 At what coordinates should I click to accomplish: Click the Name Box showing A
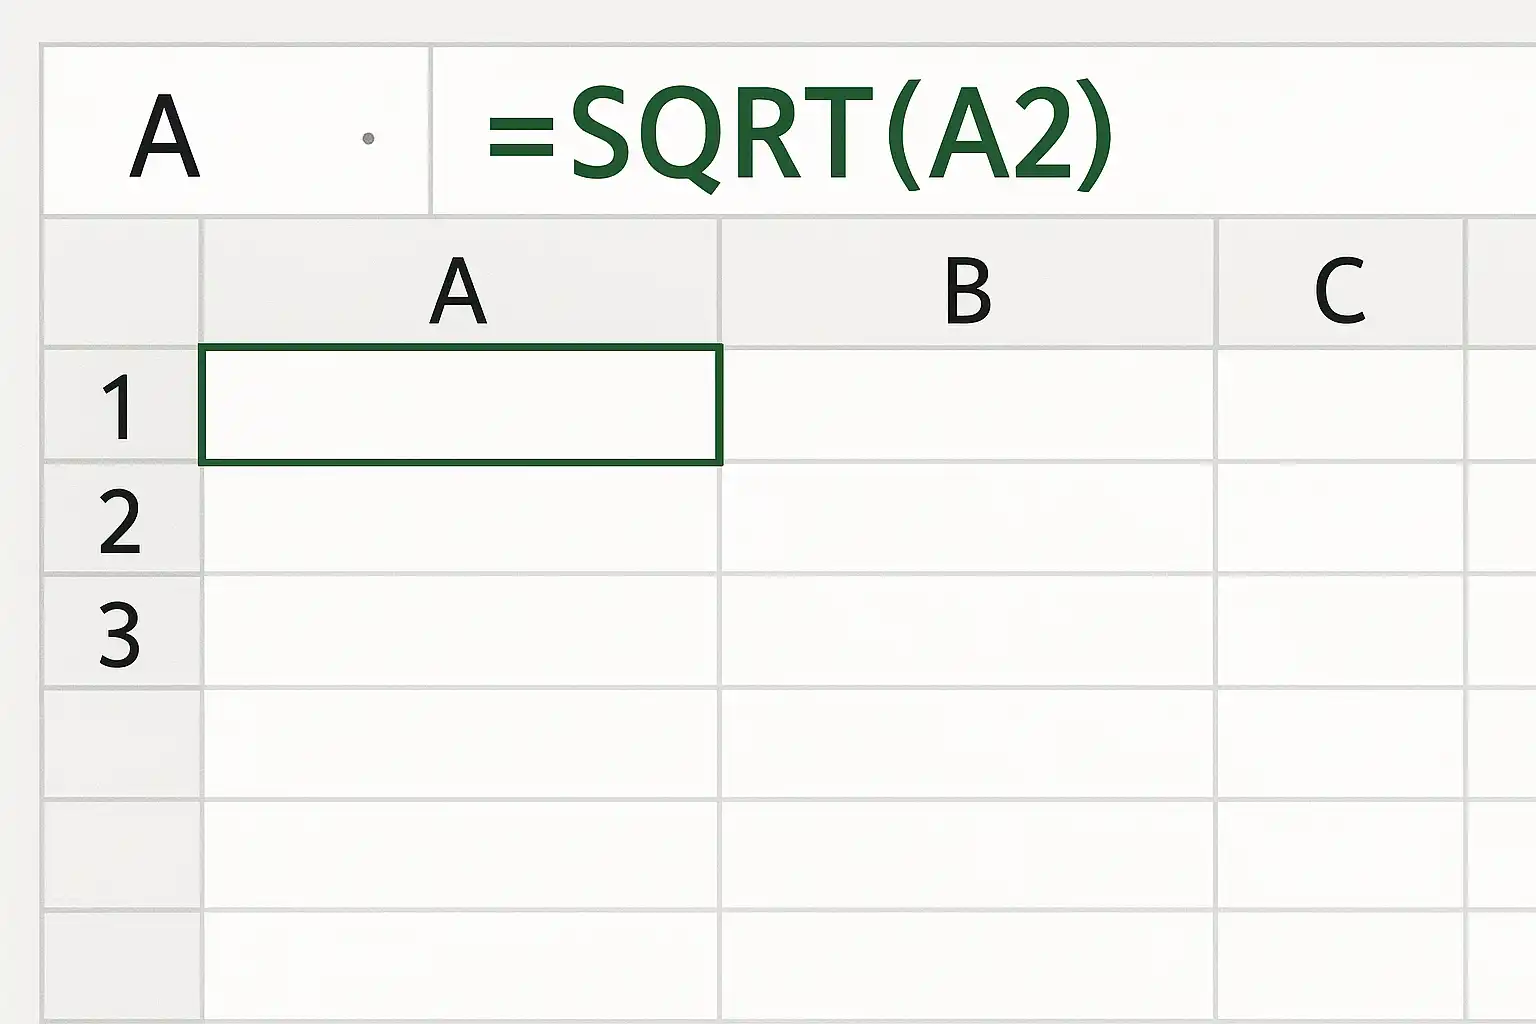236,130
